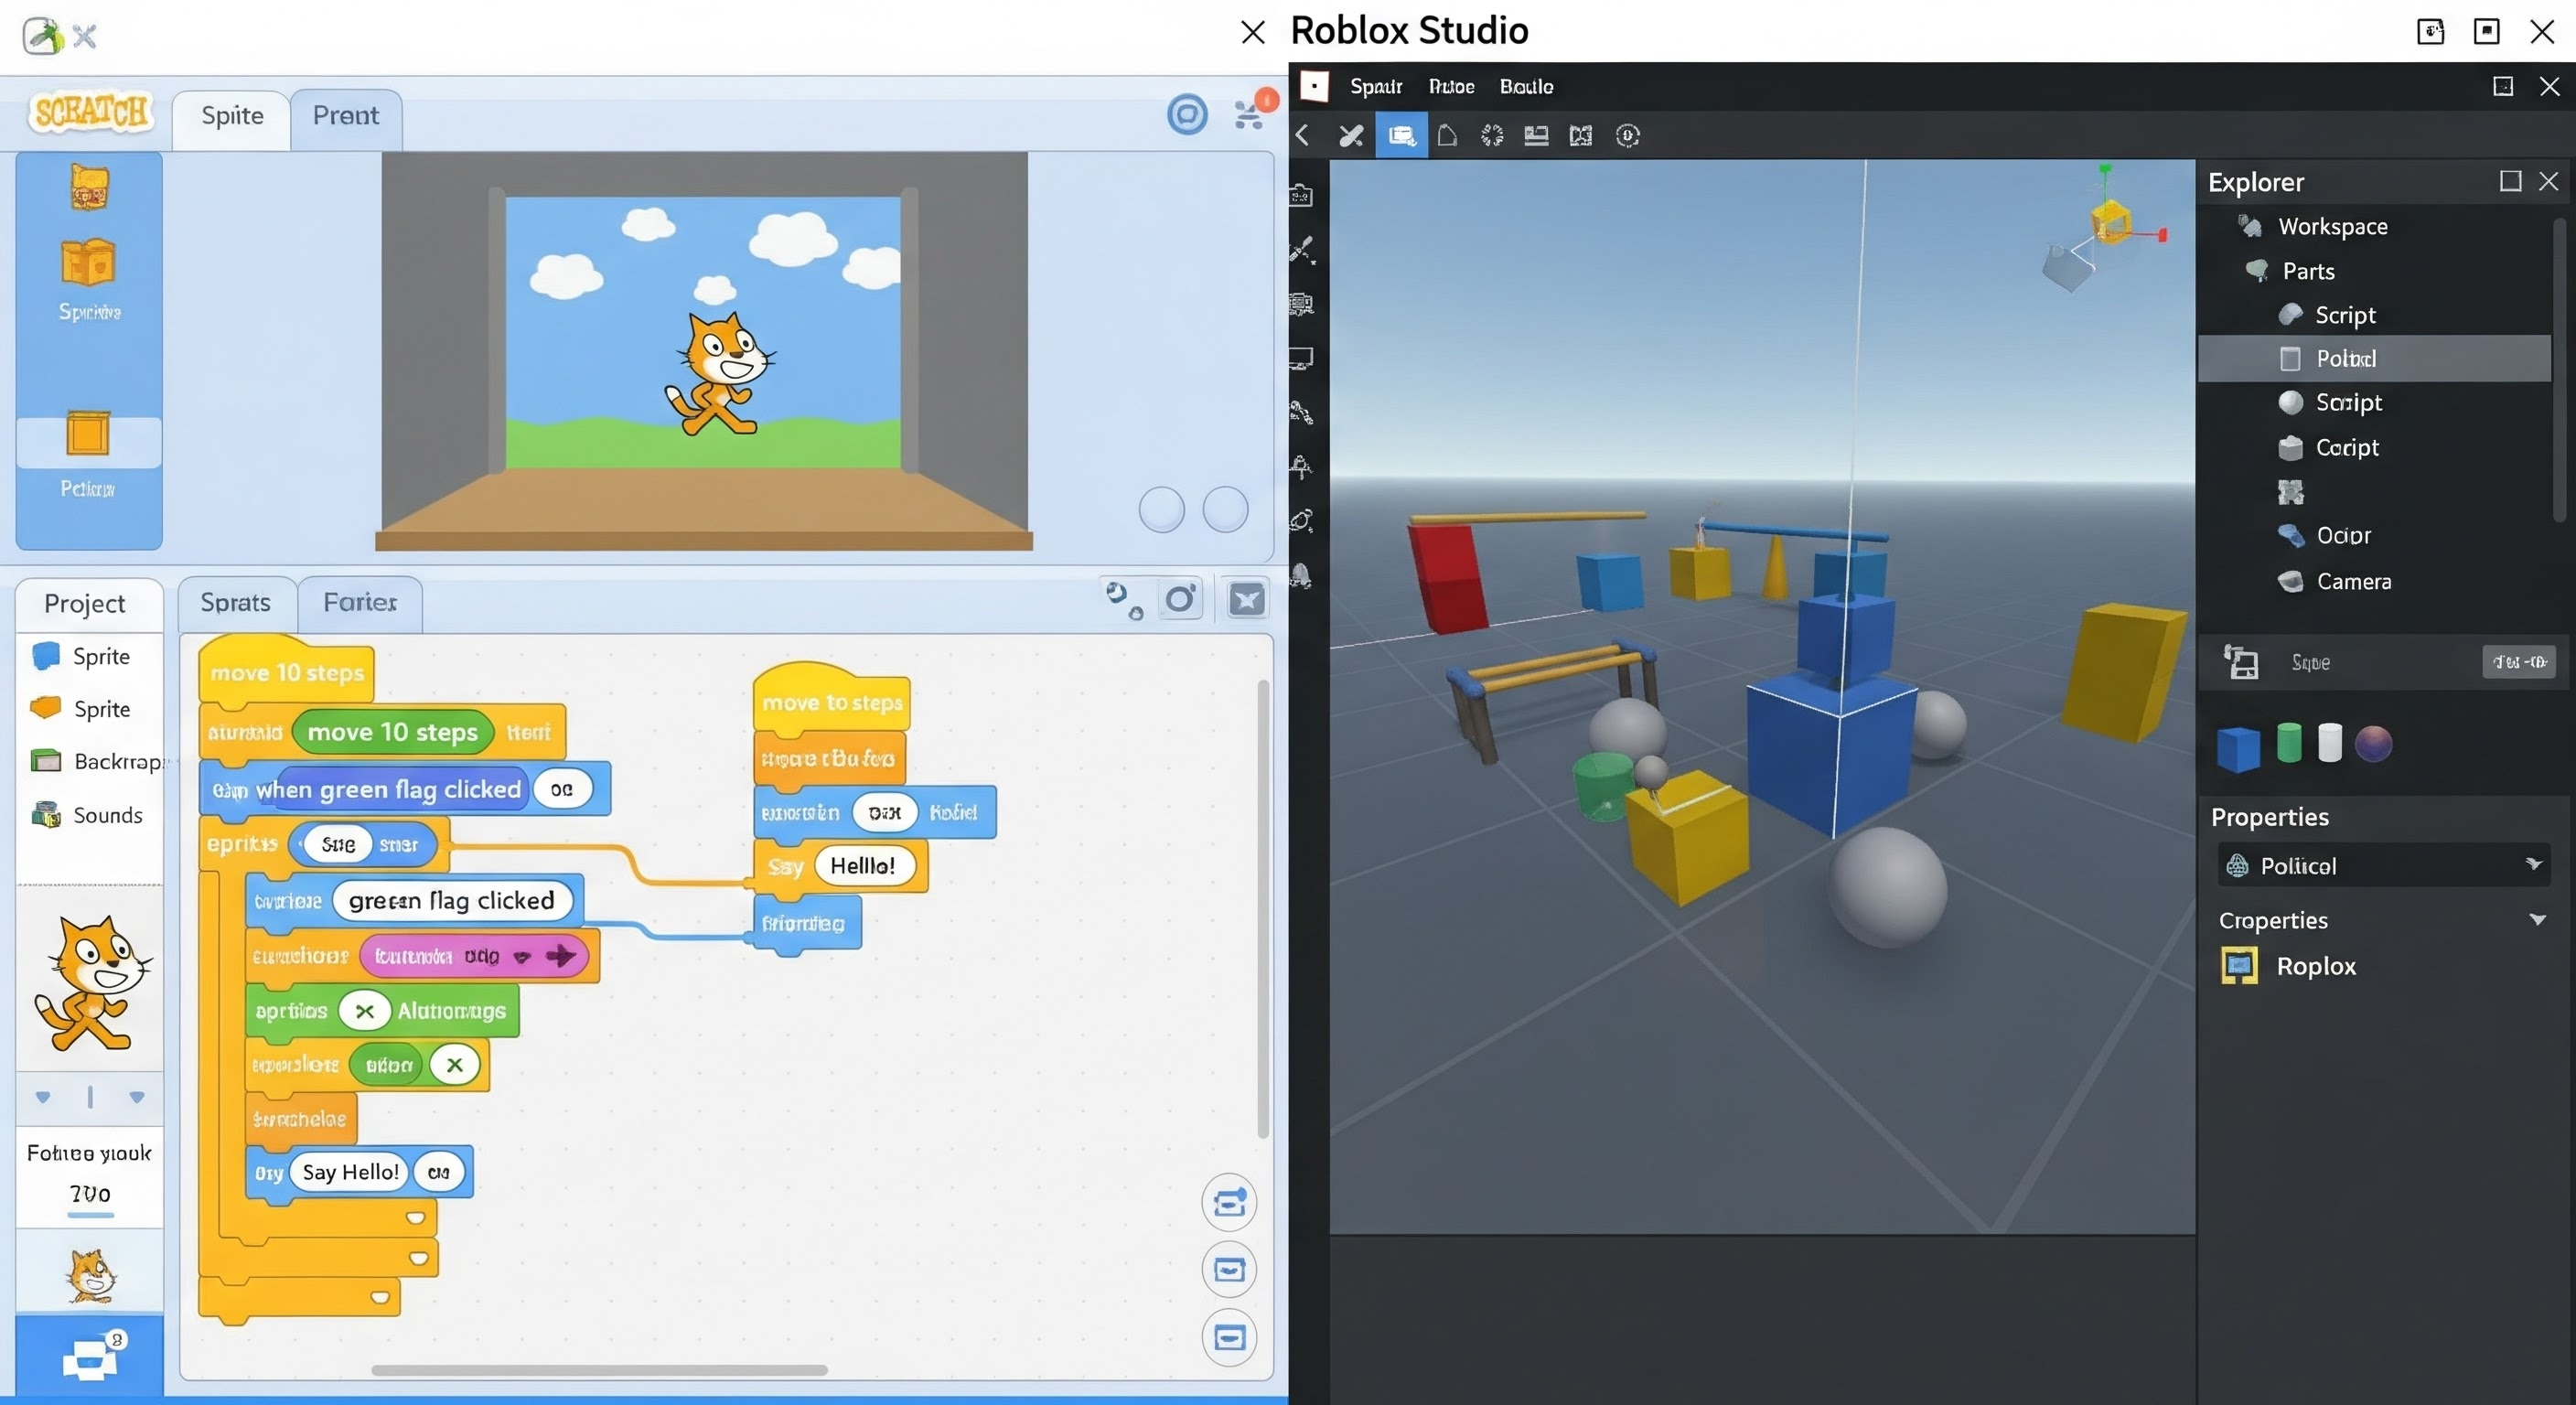Screen dimensions: 2576x1405
Task: Select the orange Sprinive box icon
Action: [88, 264]
